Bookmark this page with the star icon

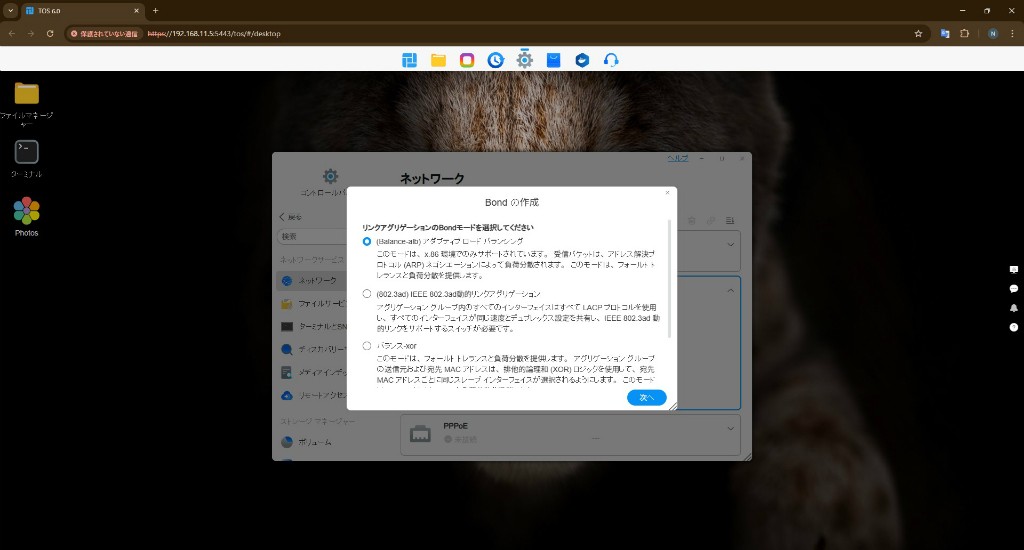[x=918, y=33]
